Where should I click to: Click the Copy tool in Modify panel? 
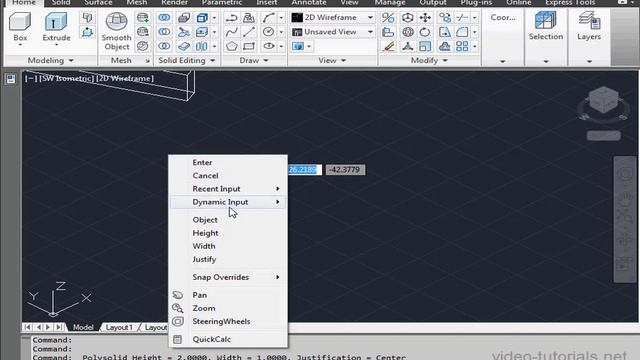444,18
